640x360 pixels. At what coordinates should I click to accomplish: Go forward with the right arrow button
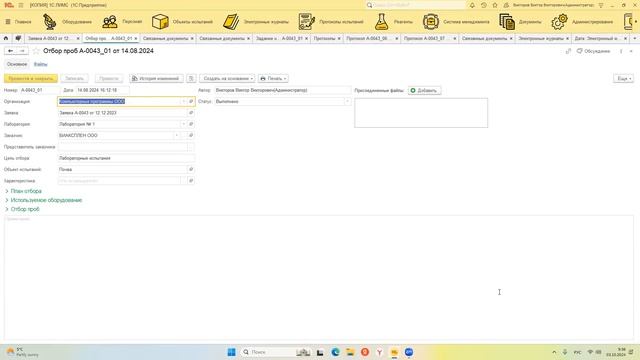(22, 51)
